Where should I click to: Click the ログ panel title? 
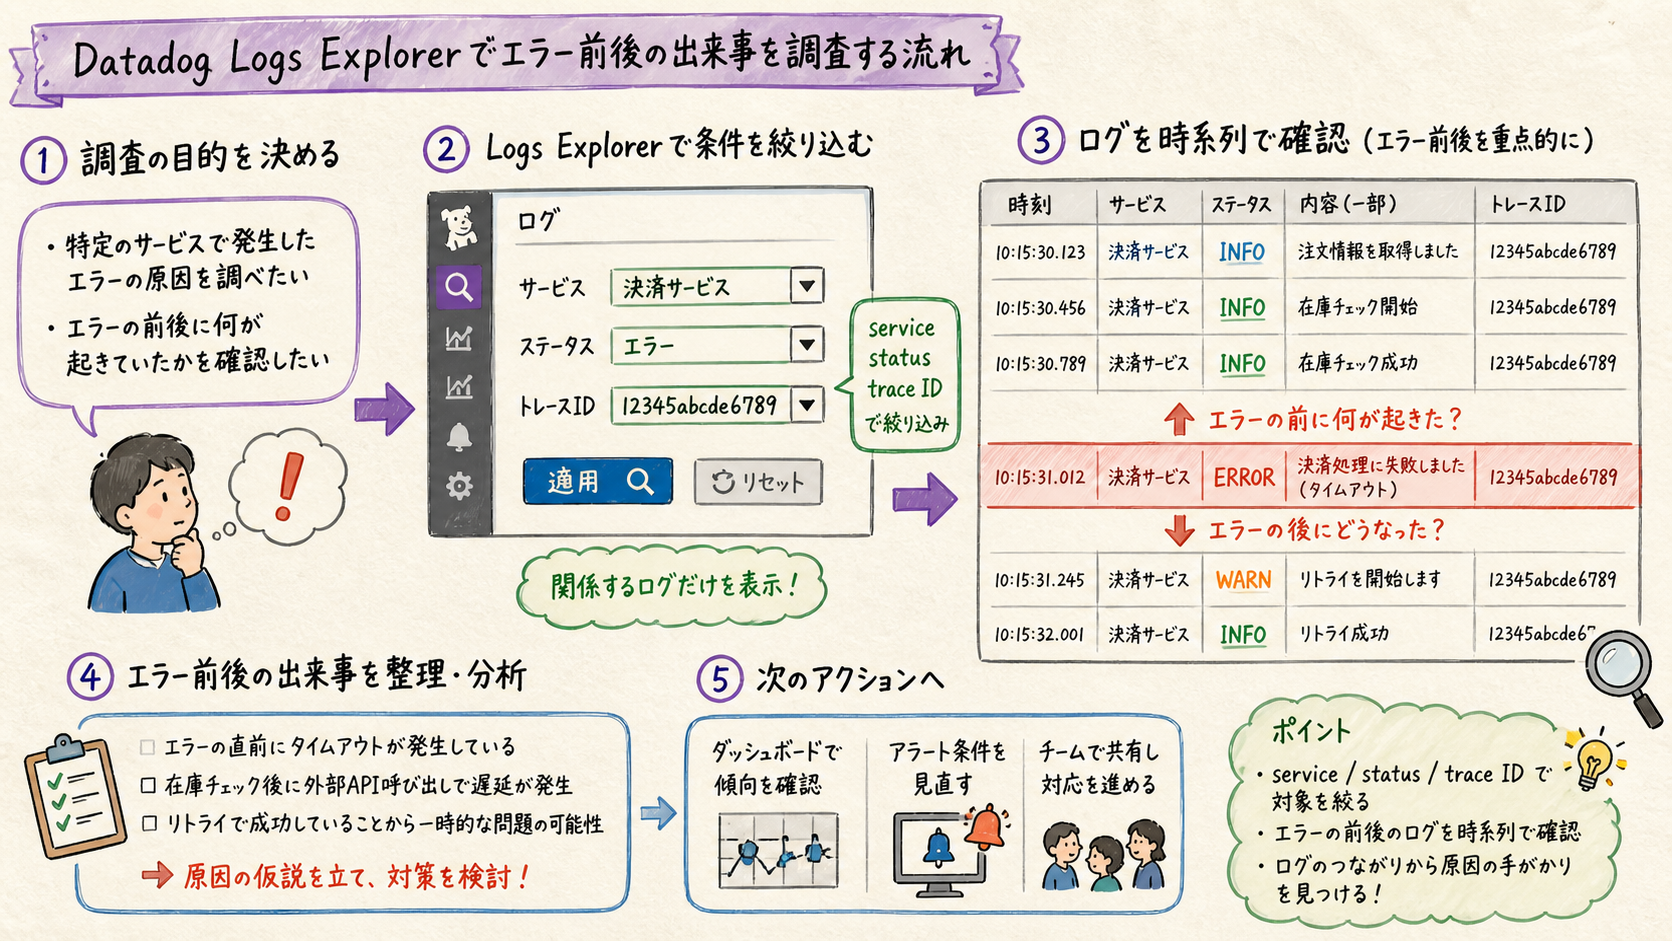pos(537,220)
